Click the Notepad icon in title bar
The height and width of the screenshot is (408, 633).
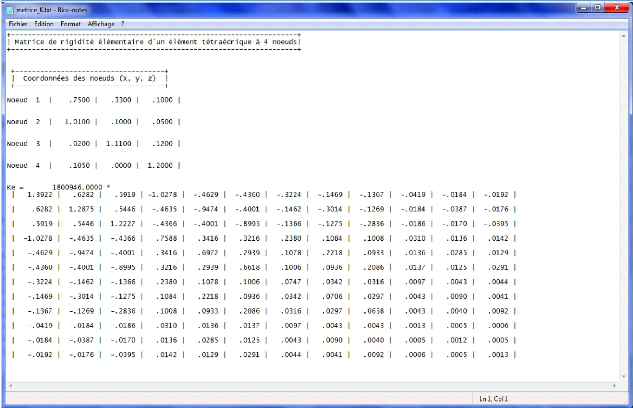9,8
